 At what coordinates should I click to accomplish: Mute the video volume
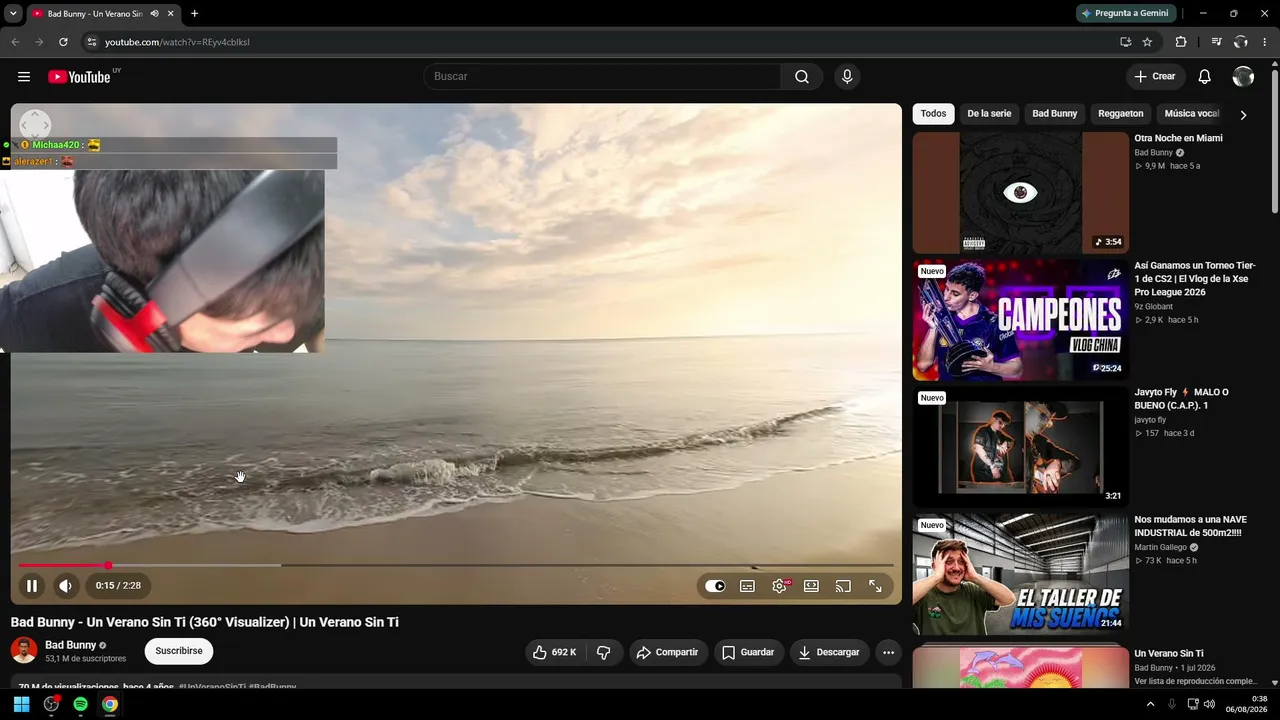65,586
